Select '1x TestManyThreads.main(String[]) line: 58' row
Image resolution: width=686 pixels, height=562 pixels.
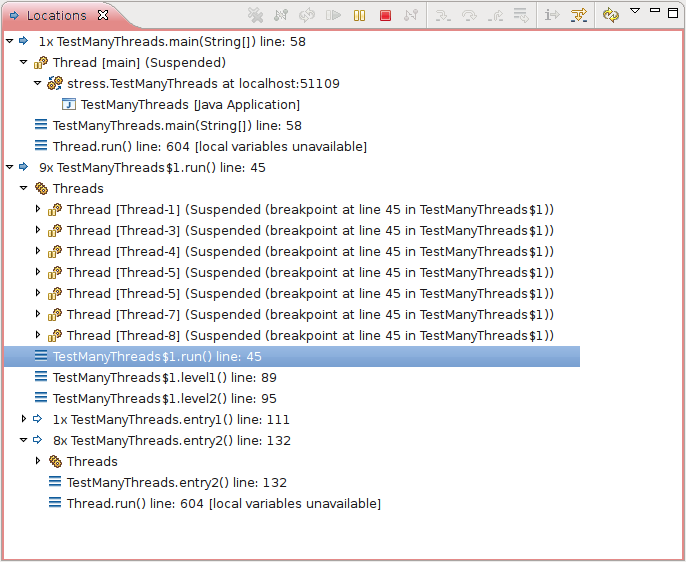click(x=172, y=42)
